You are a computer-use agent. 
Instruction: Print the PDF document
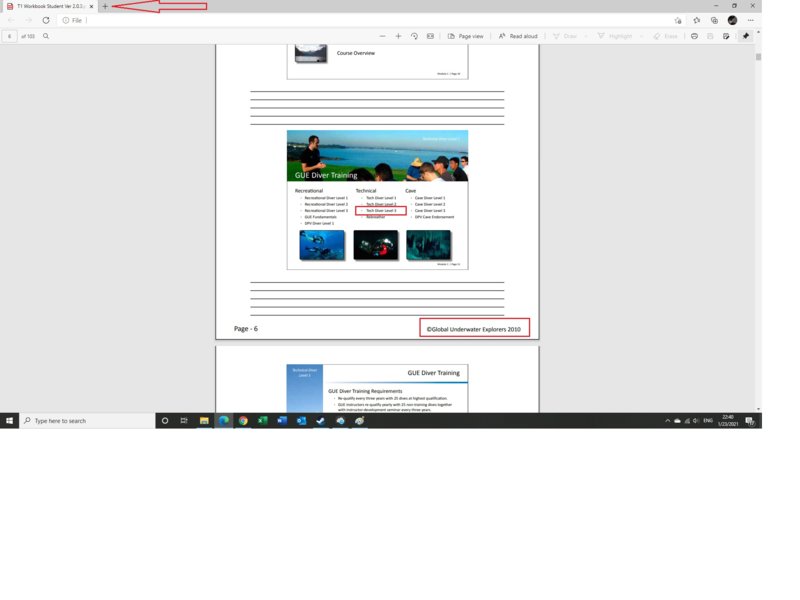point(694,36)
